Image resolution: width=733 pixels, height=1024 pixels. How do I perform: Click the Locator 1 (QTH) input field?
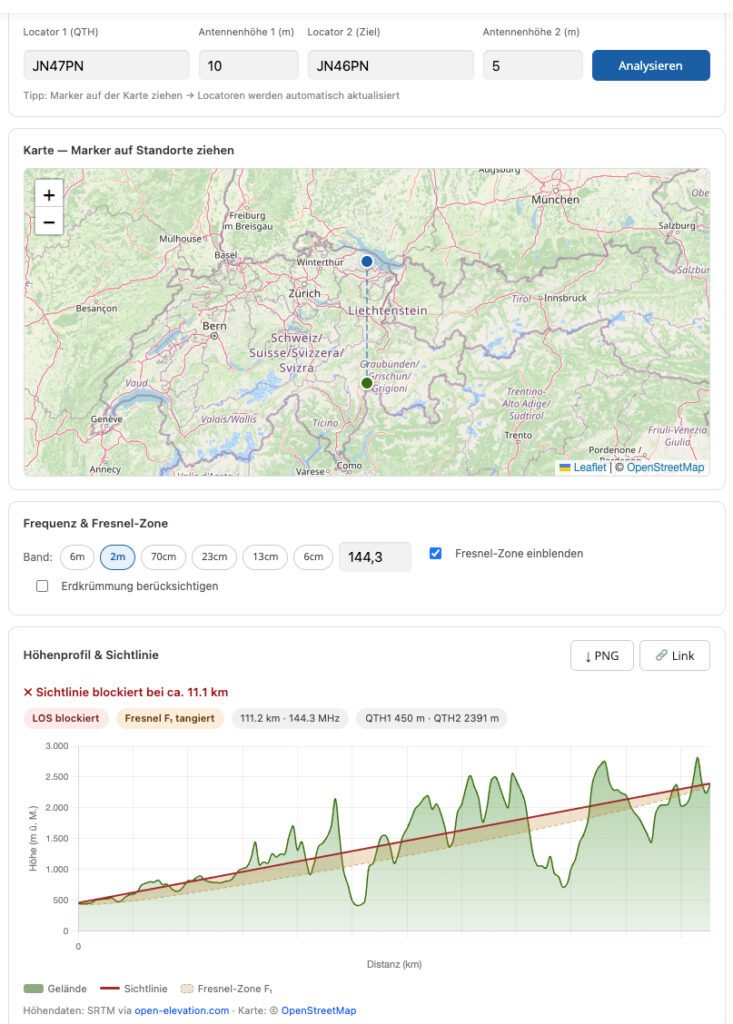pos(107,66)
